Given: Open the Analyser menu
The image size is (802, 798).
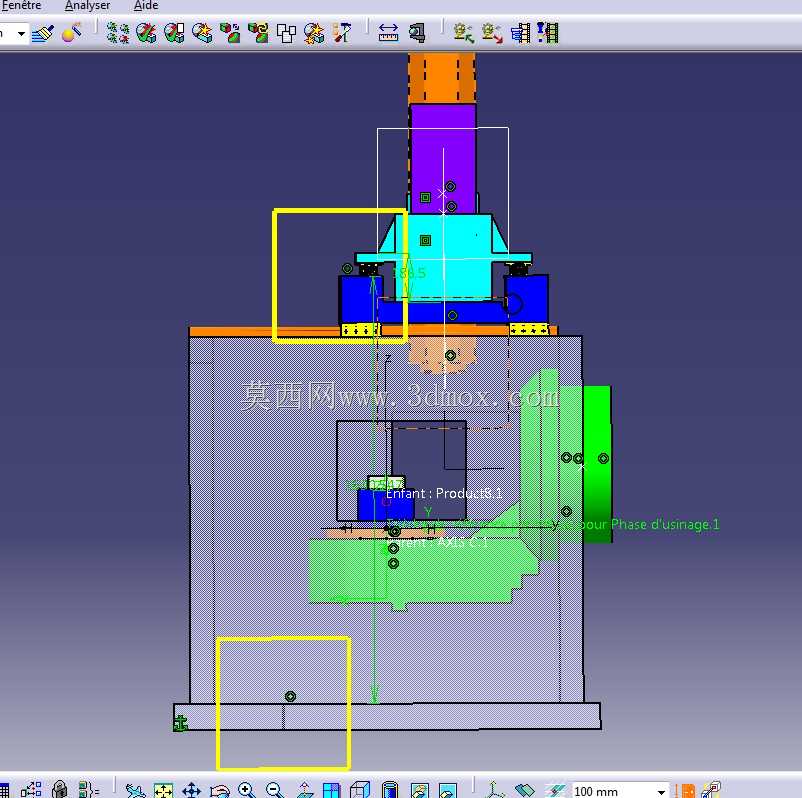Looking at the screenshot, I should (x=87, y=6).
